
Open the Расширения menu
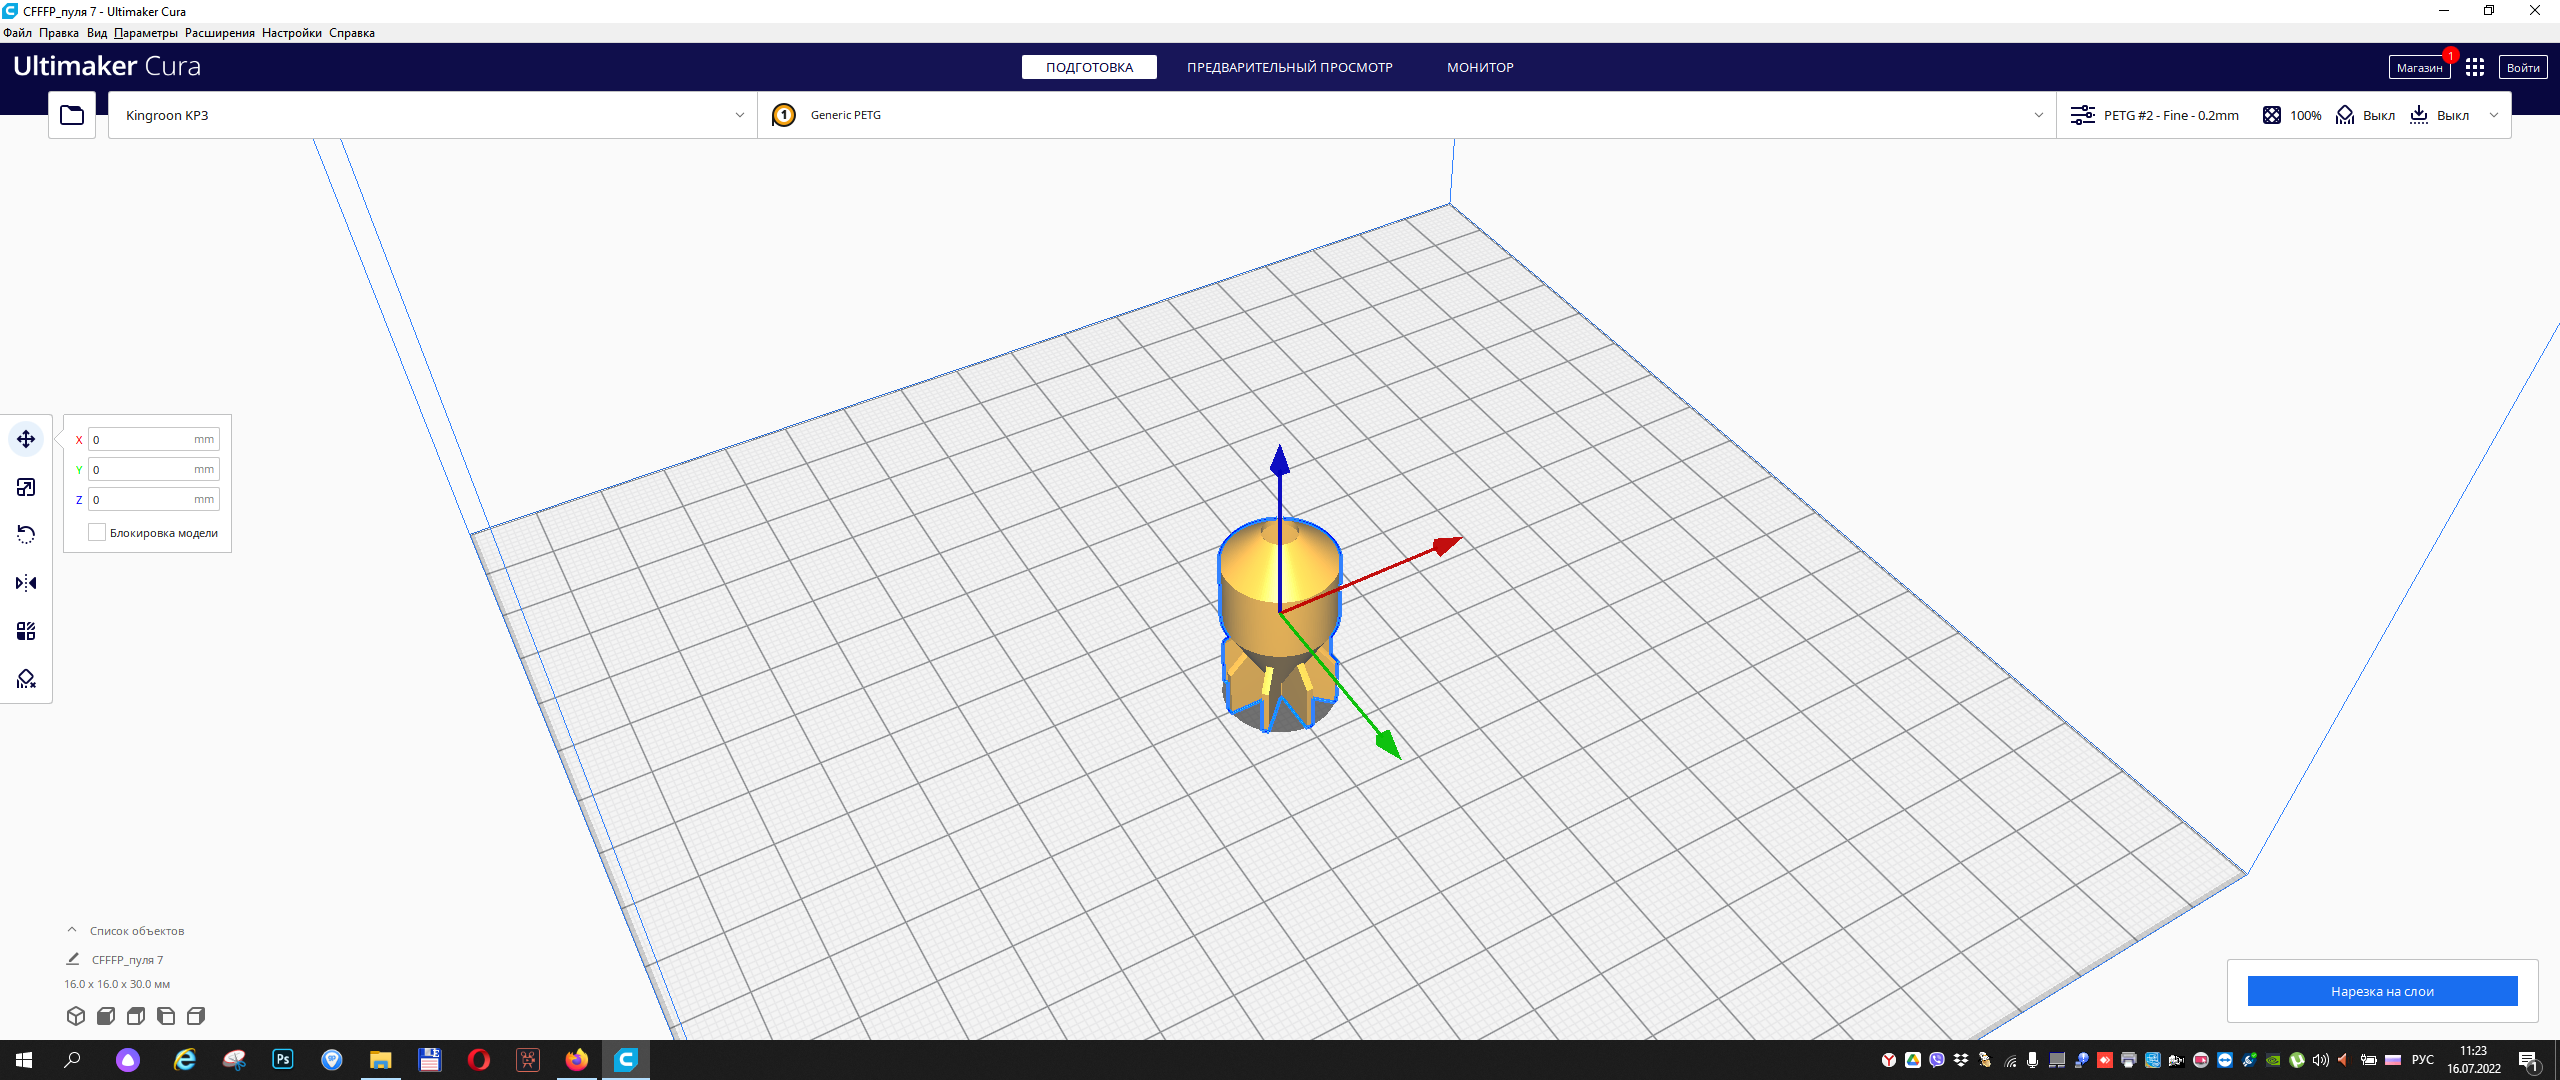[x=219, y=33]
